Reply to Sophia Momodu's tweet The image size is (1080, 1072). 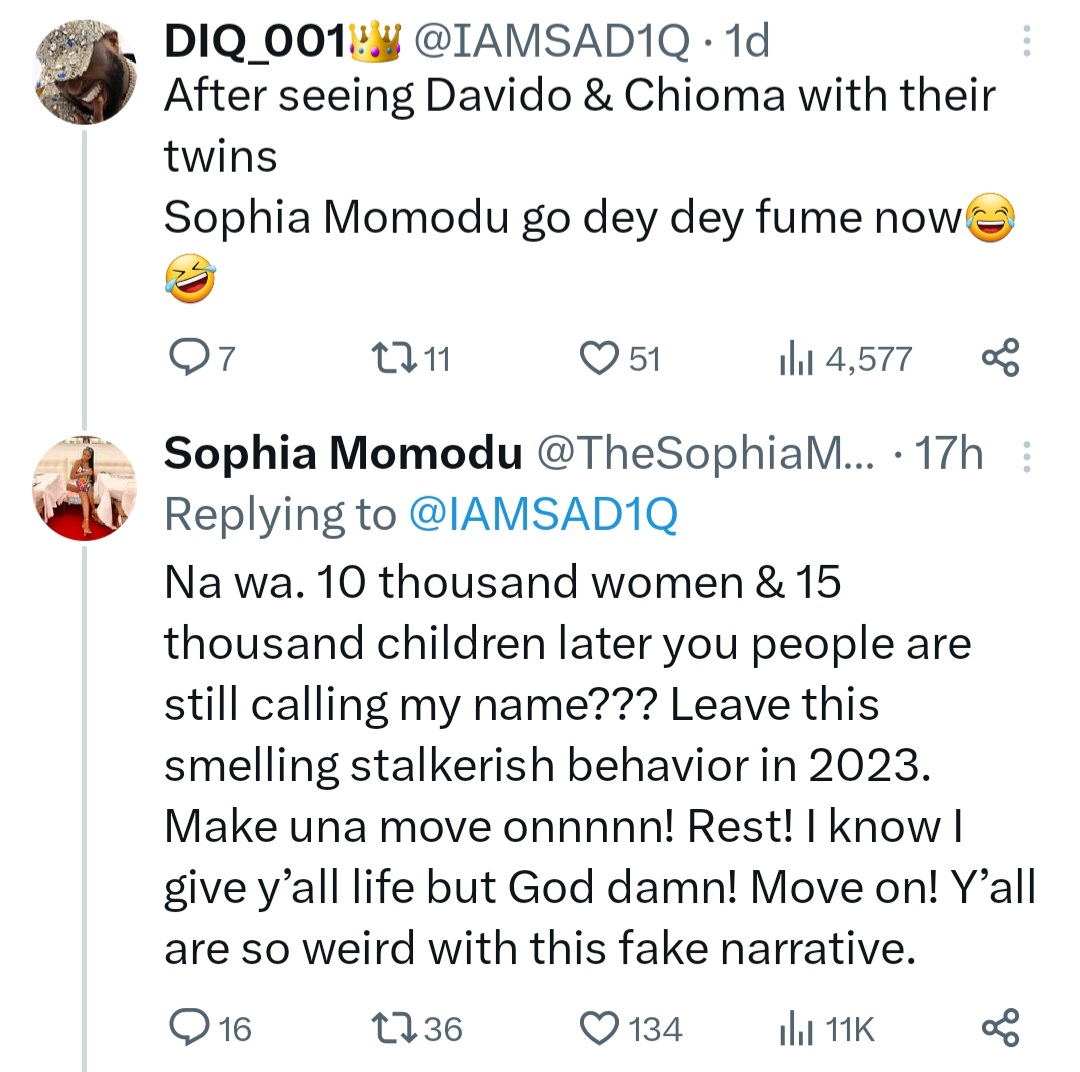coord(186,1027)
